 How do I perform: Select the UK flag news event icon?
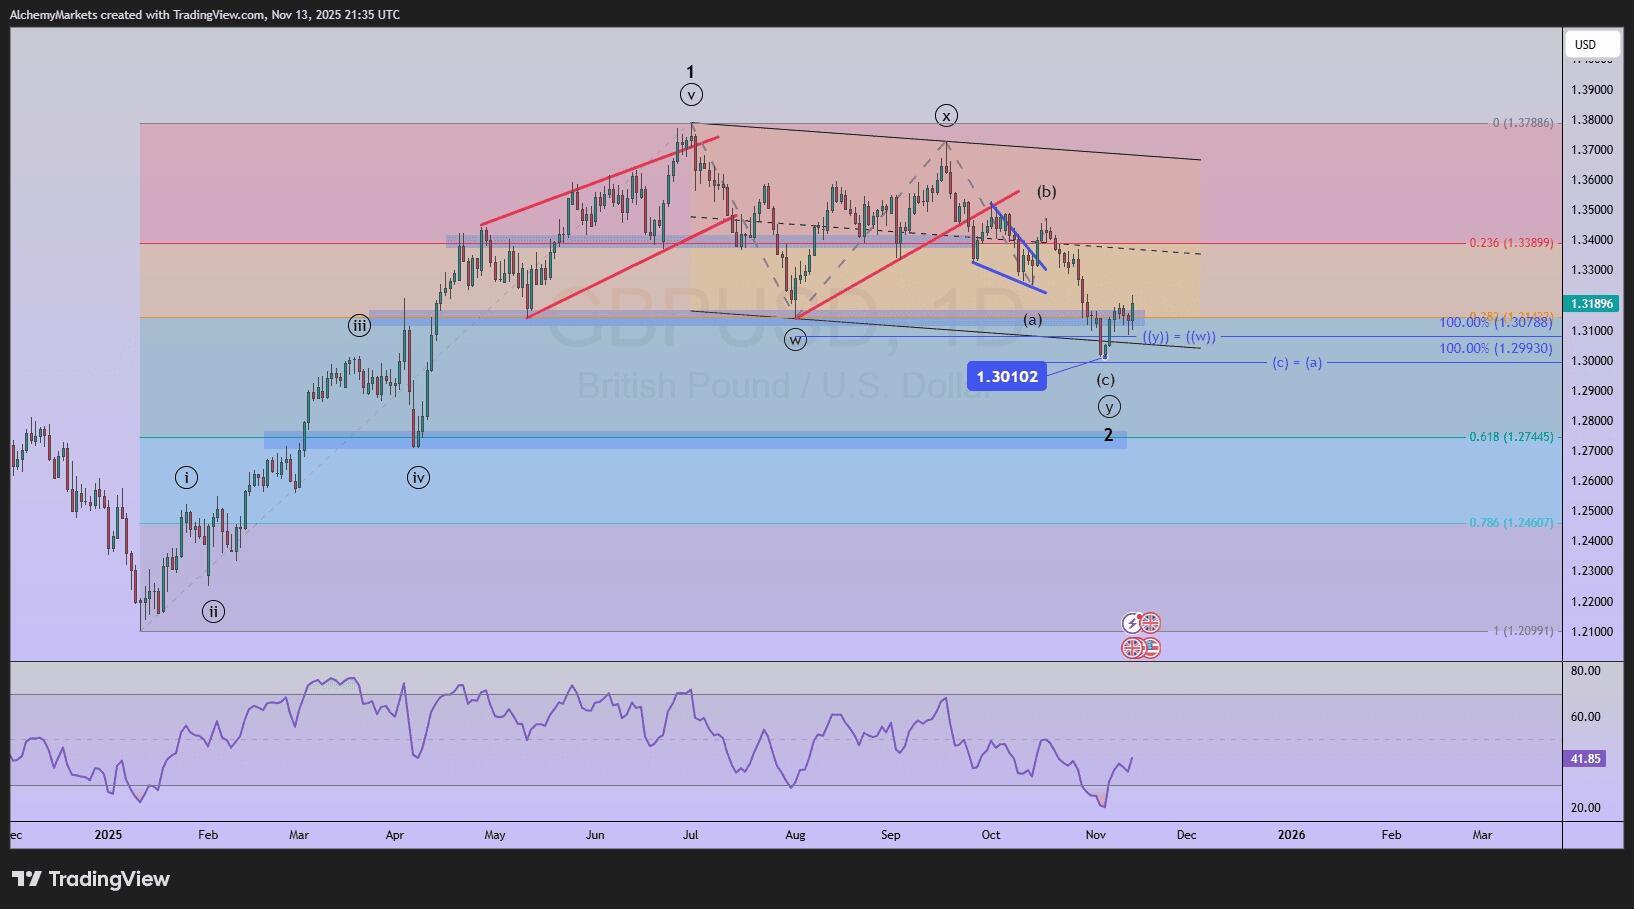coord(1150,623)
